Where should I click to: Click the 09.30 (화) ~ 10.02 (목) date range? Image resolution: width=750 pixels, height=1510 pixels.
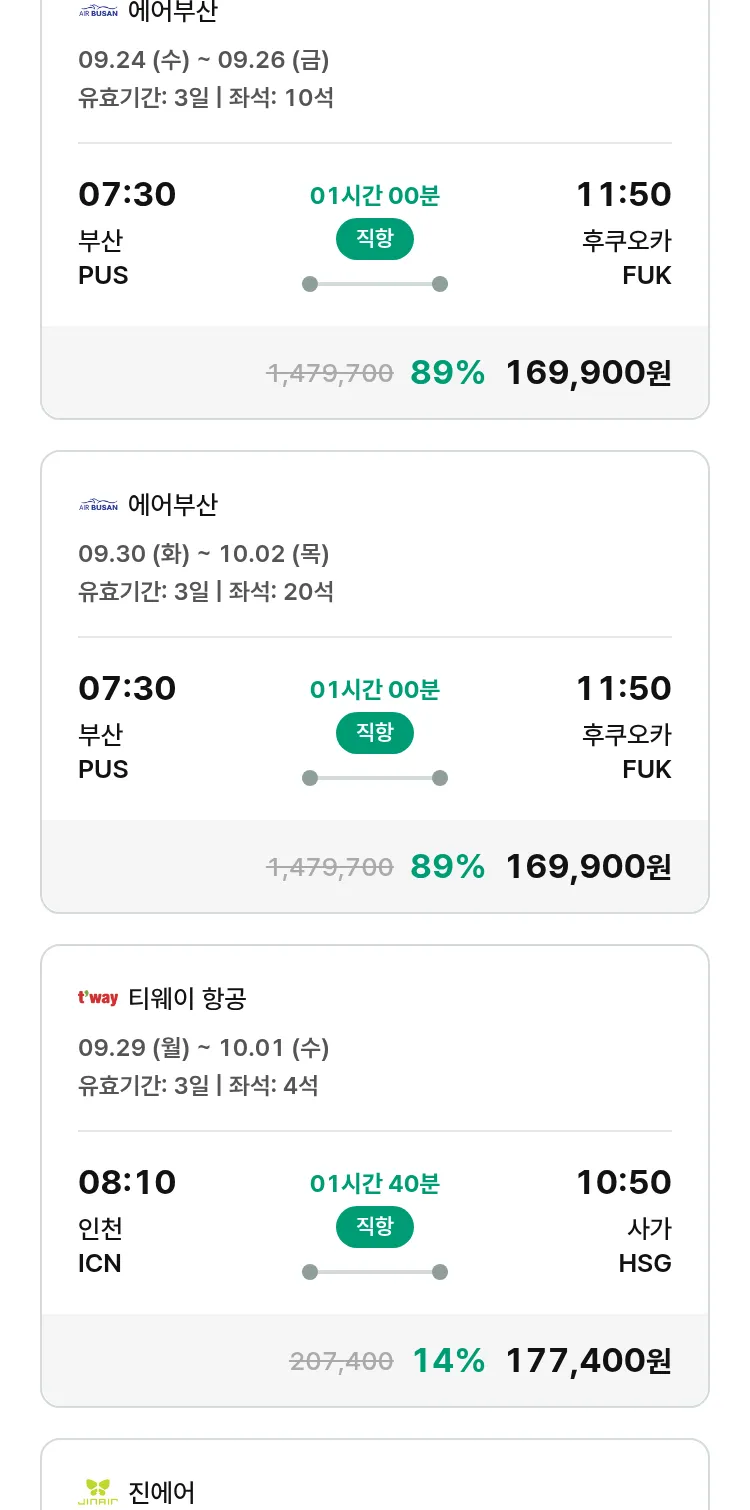(204, 554)
